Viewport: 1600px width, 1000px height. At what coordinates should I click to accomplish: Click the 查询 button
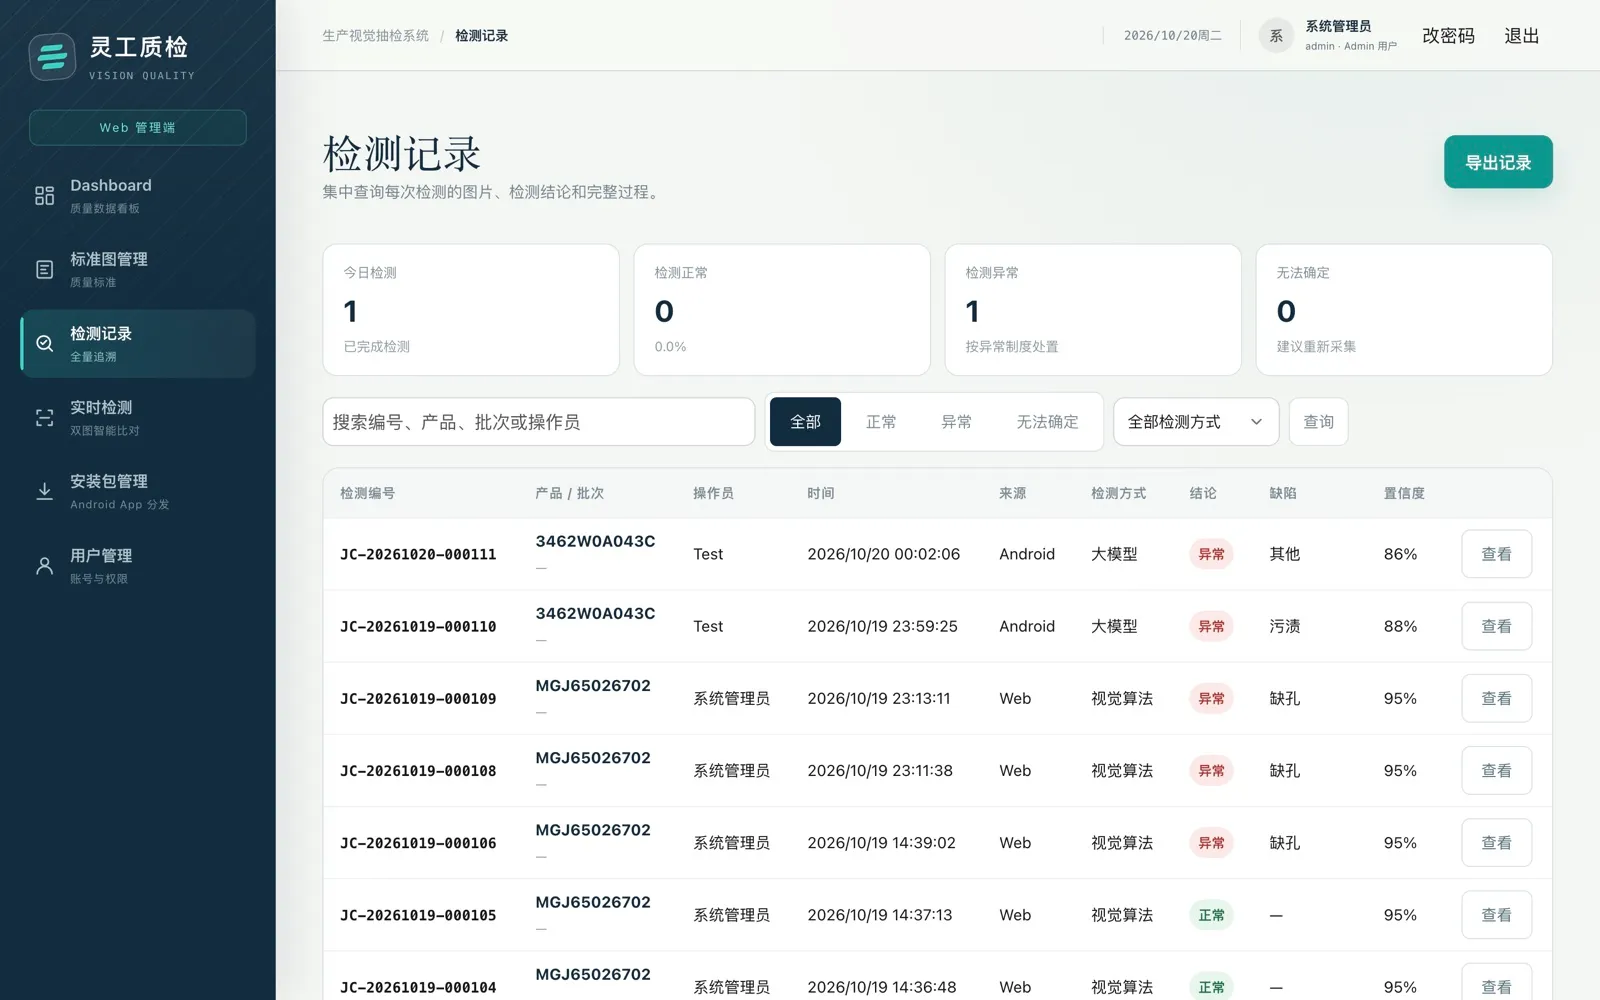[1318, 422]
